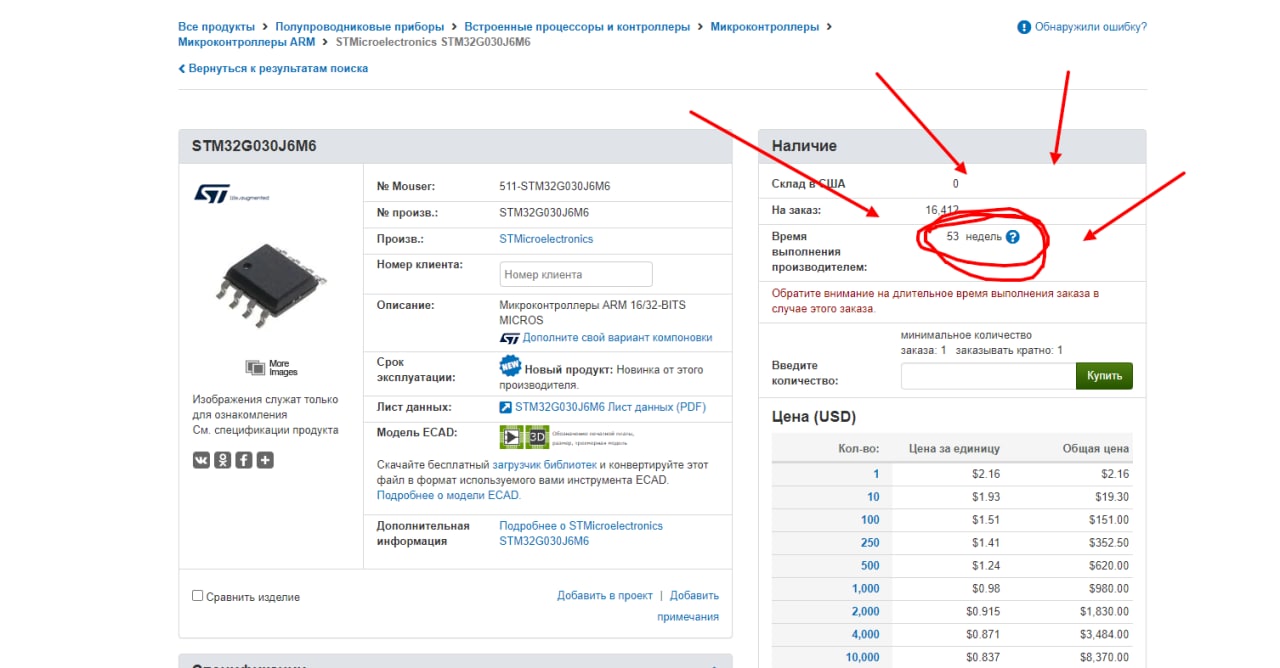Open the ECAD symbol/footprint icon
Screen dimensions: 1280x668
(x=511, y=437)
